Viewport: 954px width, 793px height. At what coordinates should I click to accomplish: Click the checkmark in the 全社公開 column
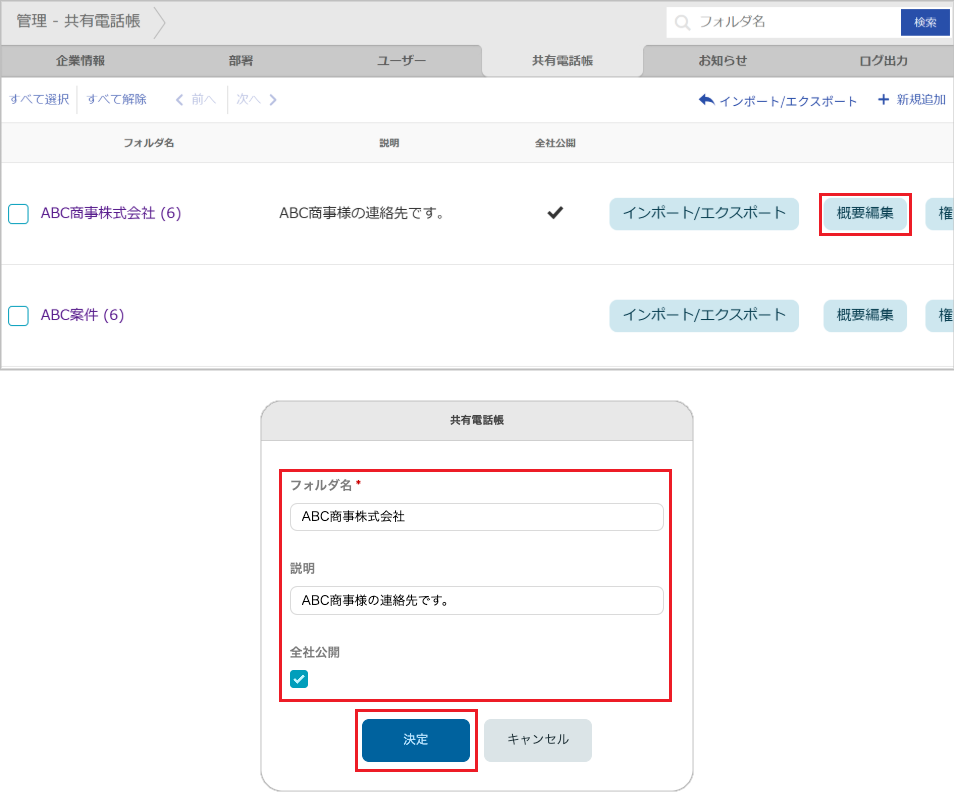(554, 213)
